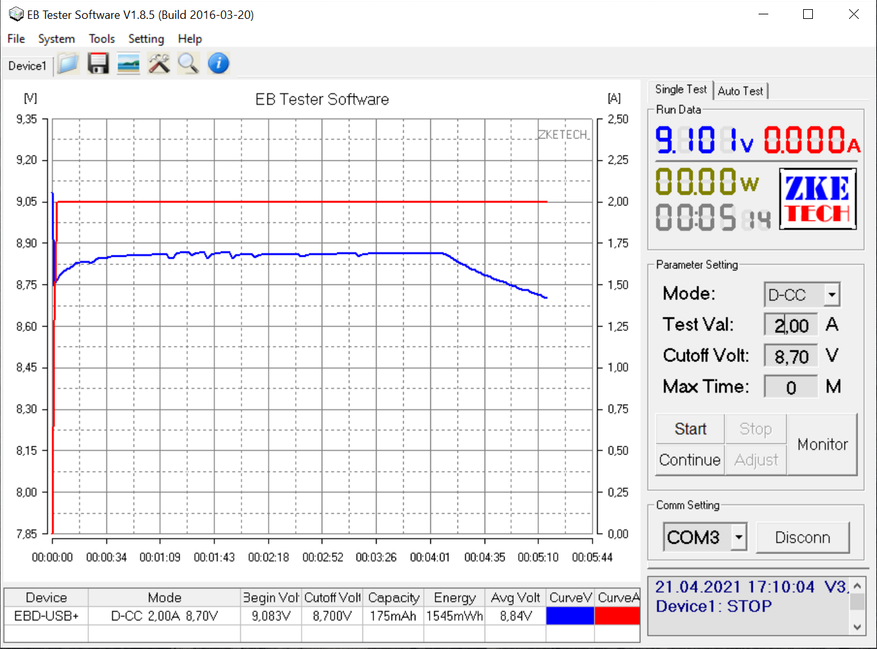Click the blue CurveV color swatch
This screenshot has width=877, height=649.
pyautogui.click(x=570, y=616)
